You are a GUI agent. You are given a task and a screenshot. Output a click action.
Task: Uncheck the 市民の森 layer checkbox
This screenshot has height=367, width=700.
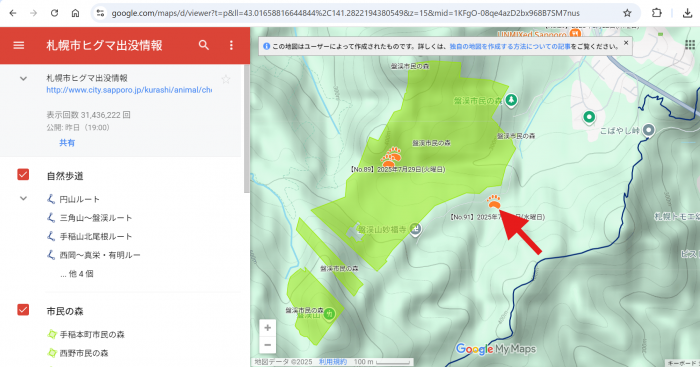tap(23, 310)
